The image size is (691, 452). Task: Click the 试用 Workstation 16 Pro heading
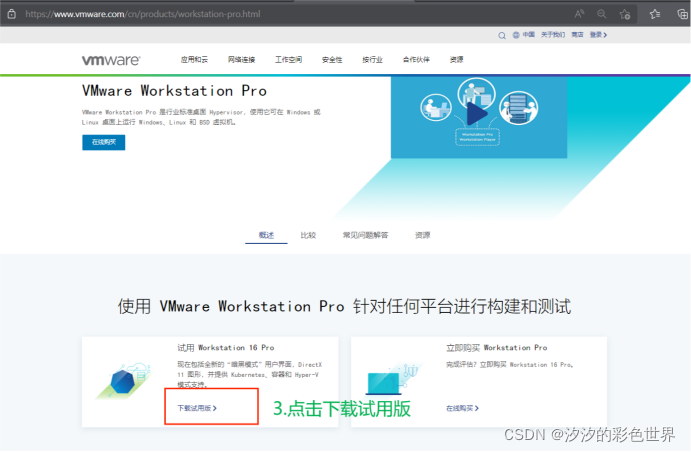(226, 348)
